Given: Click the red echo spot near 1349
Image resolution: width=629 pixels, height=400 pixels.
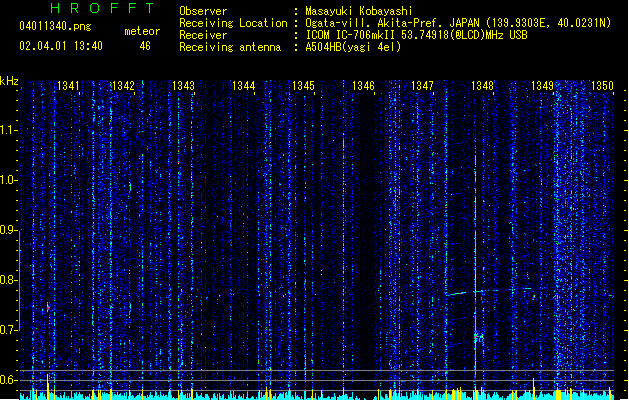Looking at the screenshot, I should tap(534, 297).
